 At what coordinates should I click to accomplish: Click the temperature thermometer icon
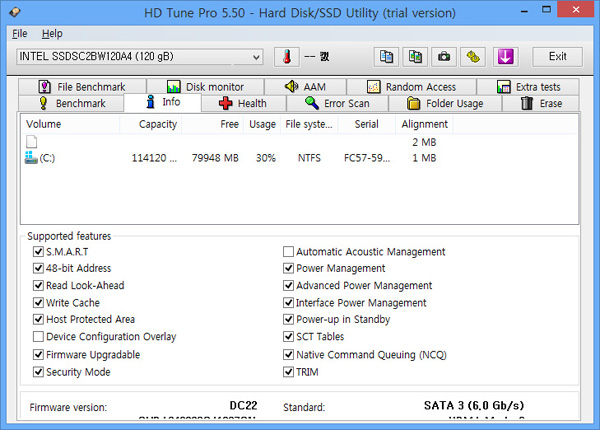287,57
